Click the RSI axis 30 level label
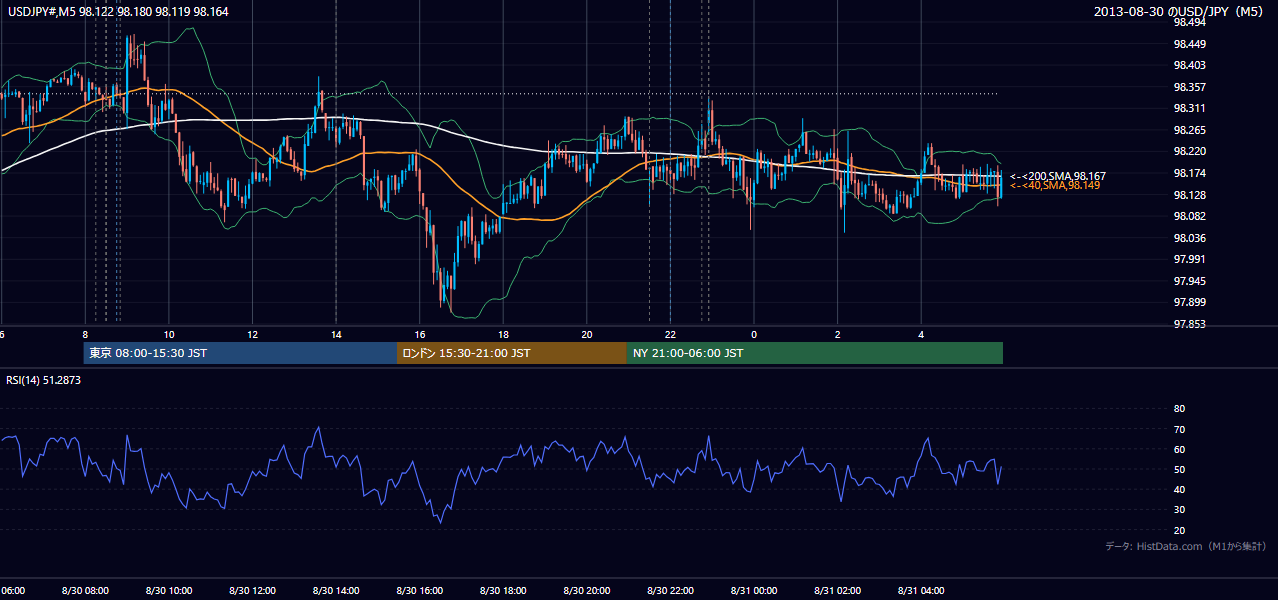This screenshot has height=600, width=1278. click(x=1179, y=510)
